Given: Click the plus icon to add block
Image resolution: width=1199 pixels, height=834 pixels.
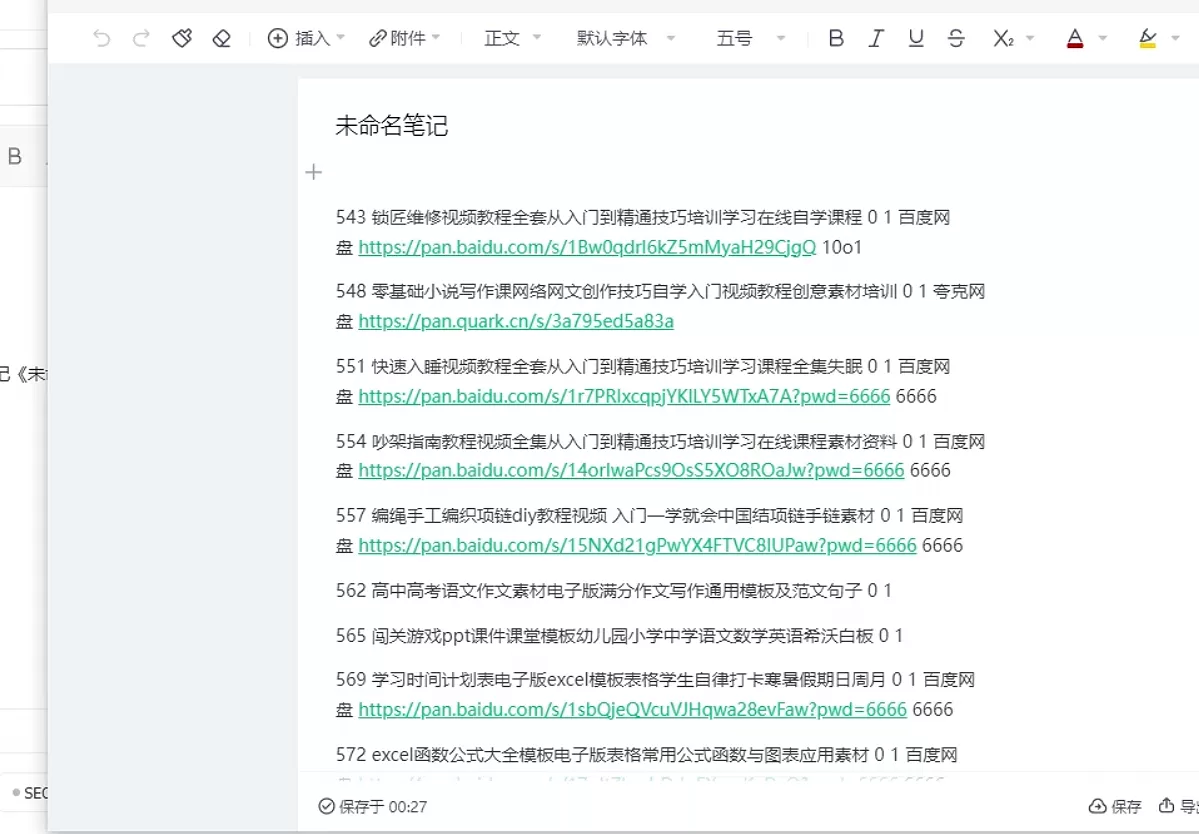Looking at the screenshot, I should pyautogui.click(x=314, y=172).
